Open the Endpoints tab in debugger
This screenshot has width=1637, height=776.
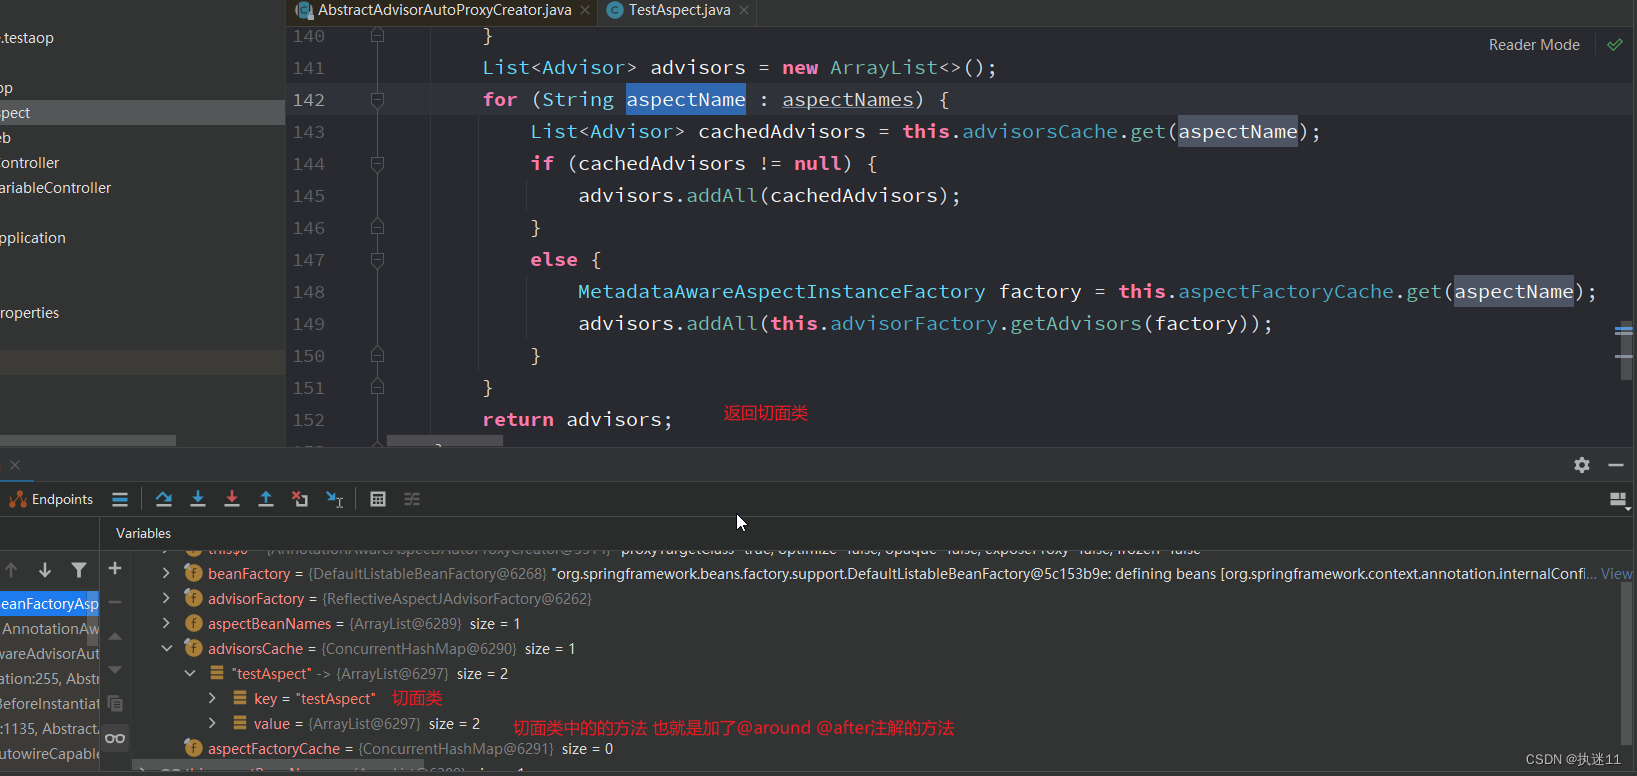click(51, 499)
